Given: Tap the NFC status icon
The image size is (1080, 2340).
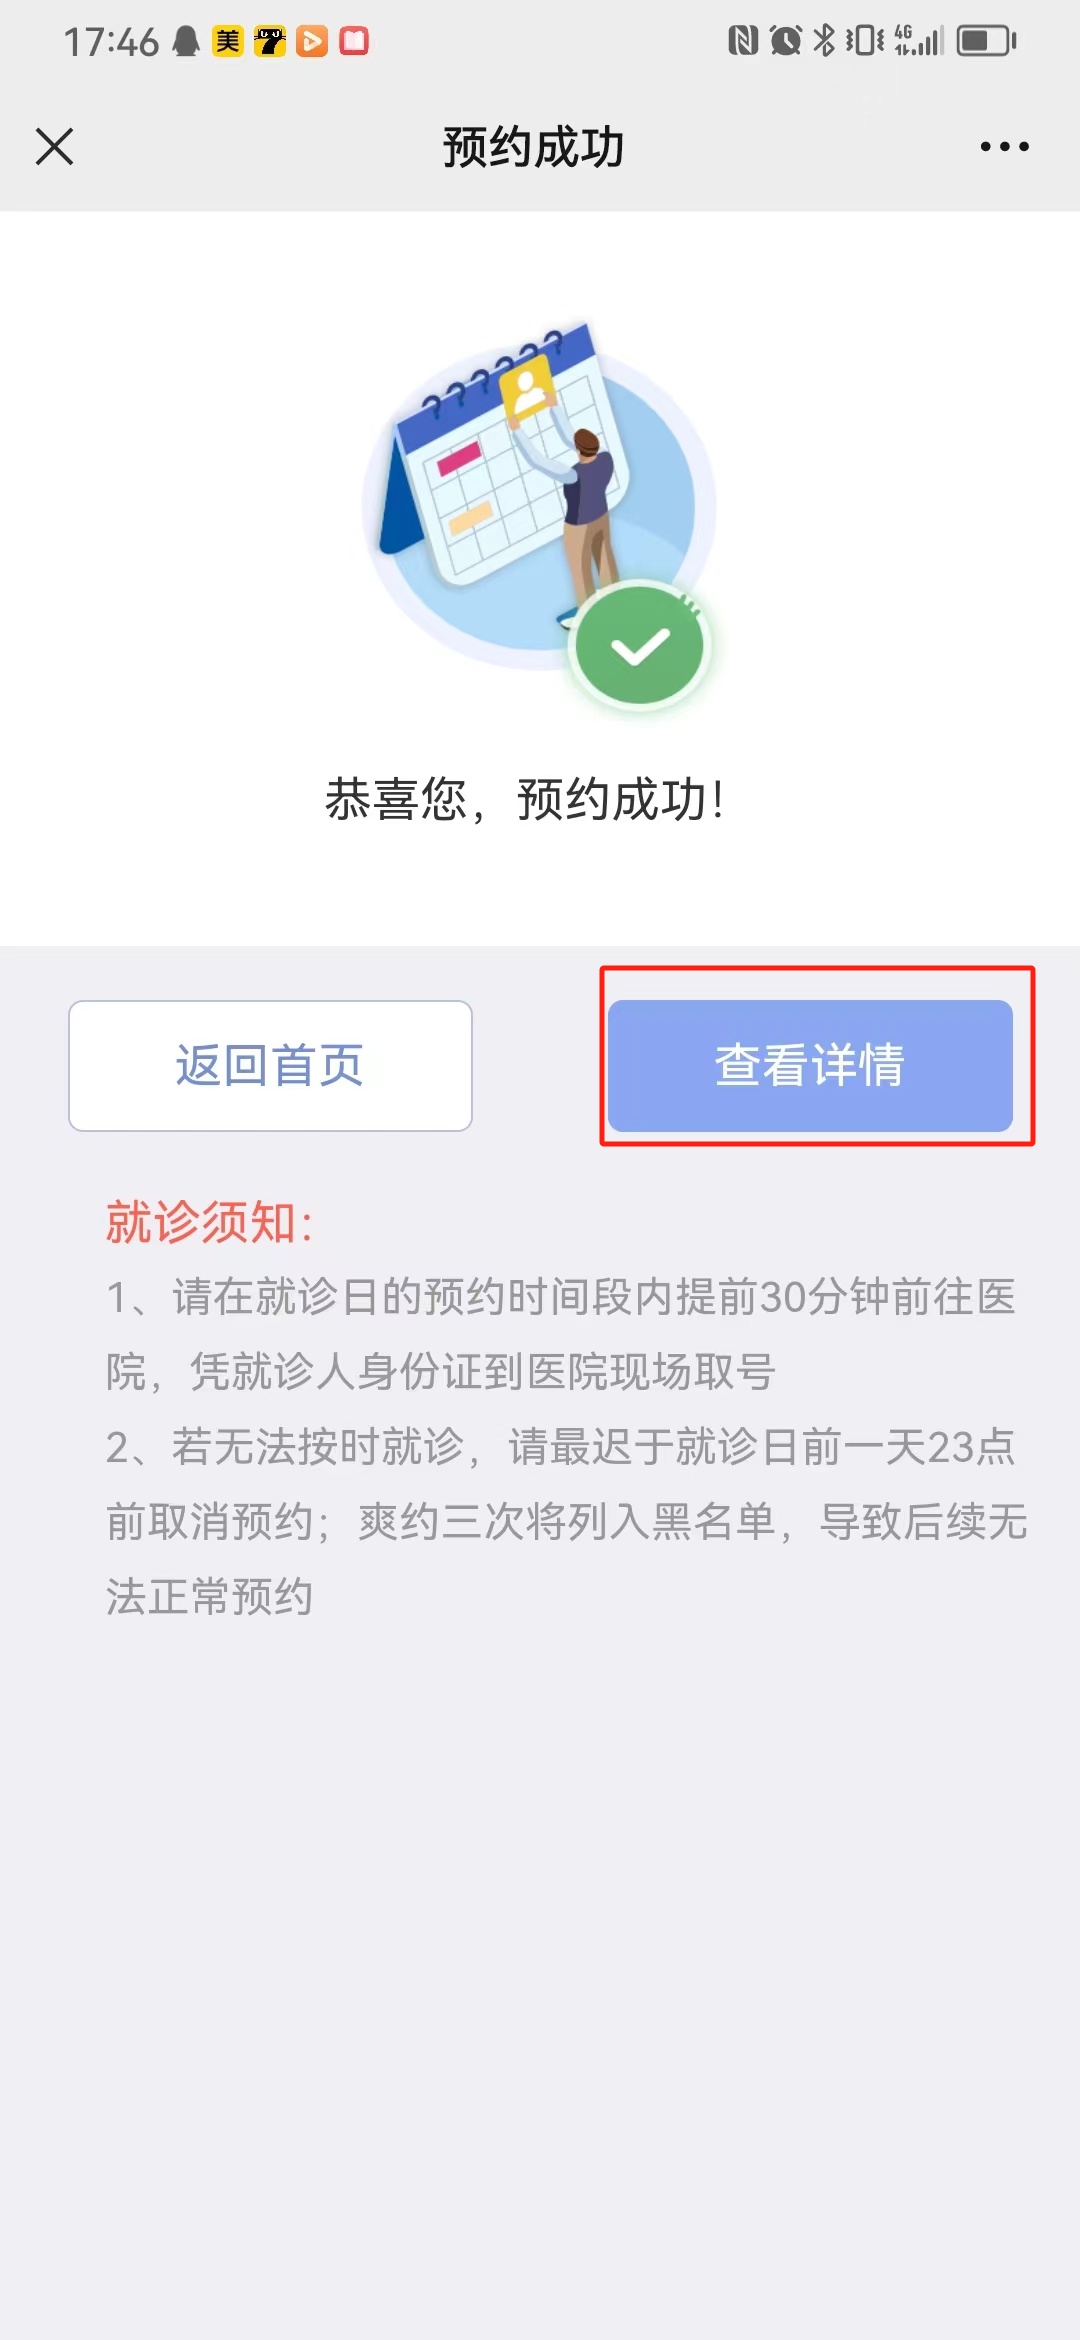Looking at the screenshot, I should (x=743, y=41).
